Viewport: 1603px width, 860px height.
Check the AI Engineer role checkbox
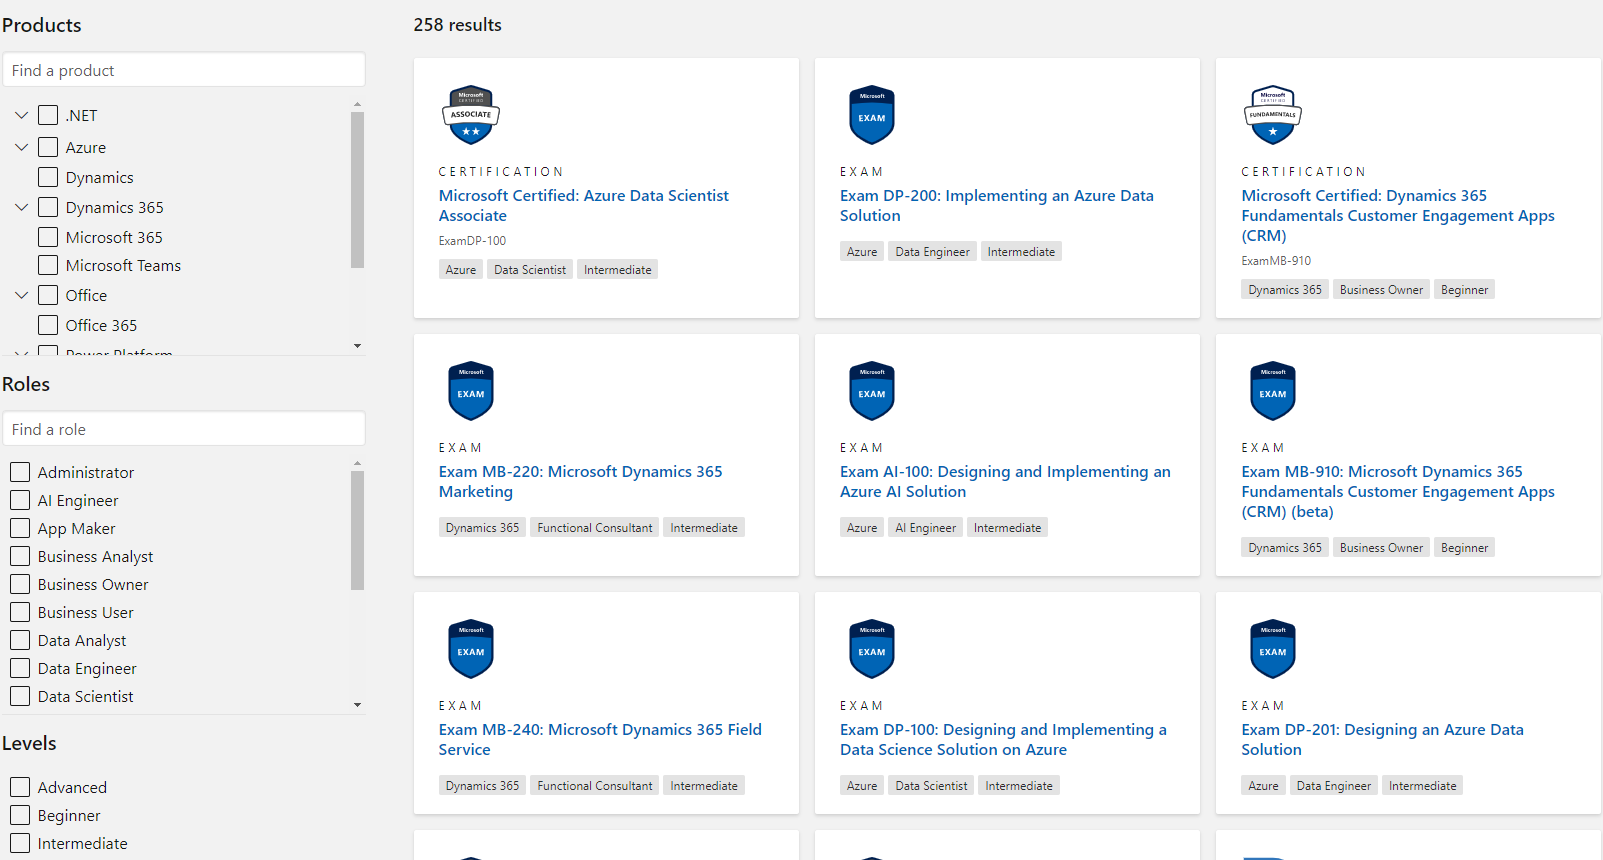pyautogui.click(x=20, y=500)
